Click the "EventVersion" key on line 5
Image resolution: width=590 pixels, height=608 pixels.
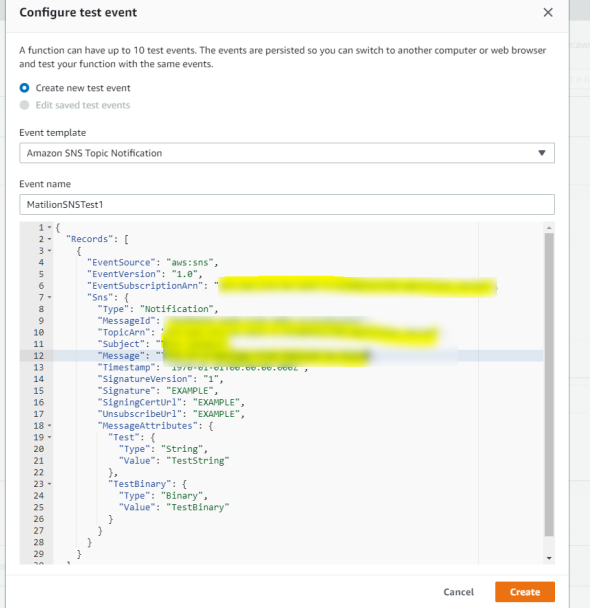pyautogui.click(x=124, y=274)
